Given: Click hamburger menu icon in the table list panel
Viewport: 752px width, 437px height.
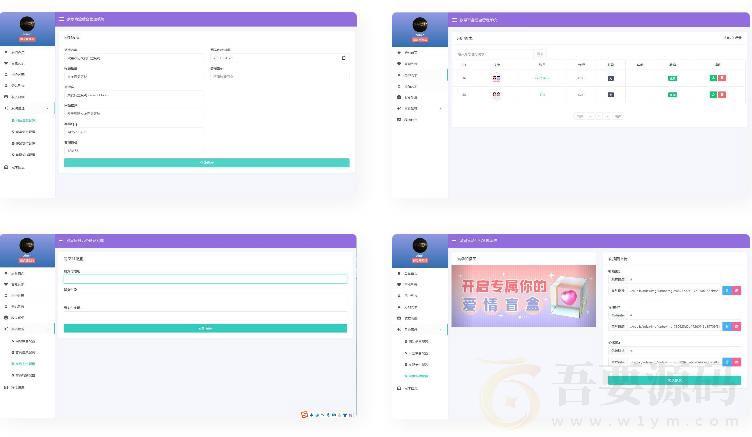Looking at the screenshot, I should pos(454,20).
